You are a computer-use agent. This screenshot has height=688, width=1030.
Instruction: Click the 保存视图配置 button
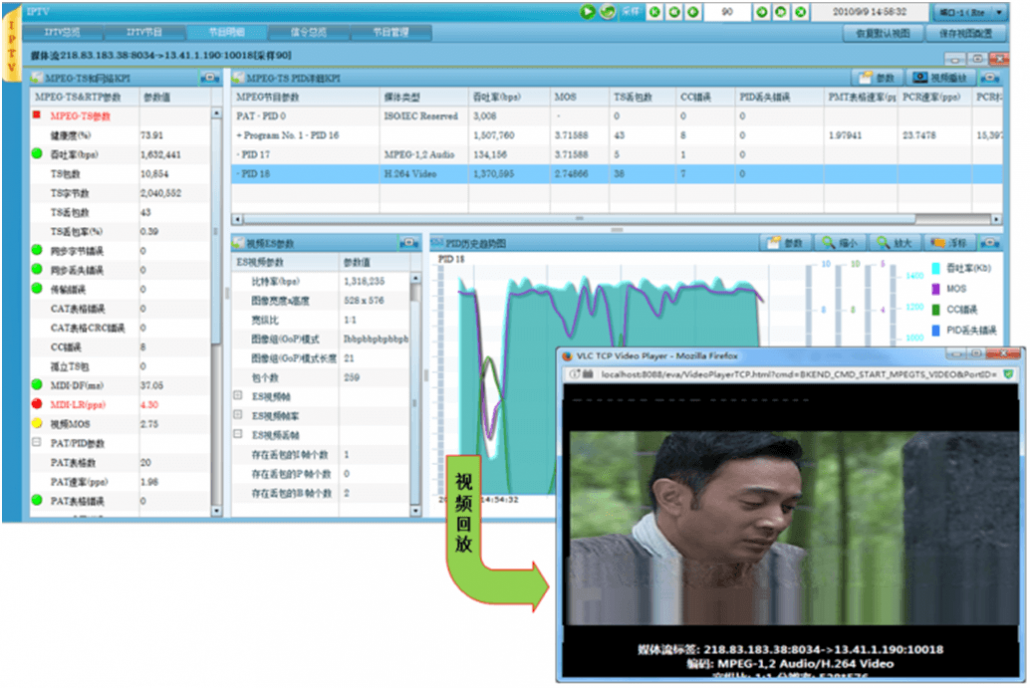click(966, 34)
